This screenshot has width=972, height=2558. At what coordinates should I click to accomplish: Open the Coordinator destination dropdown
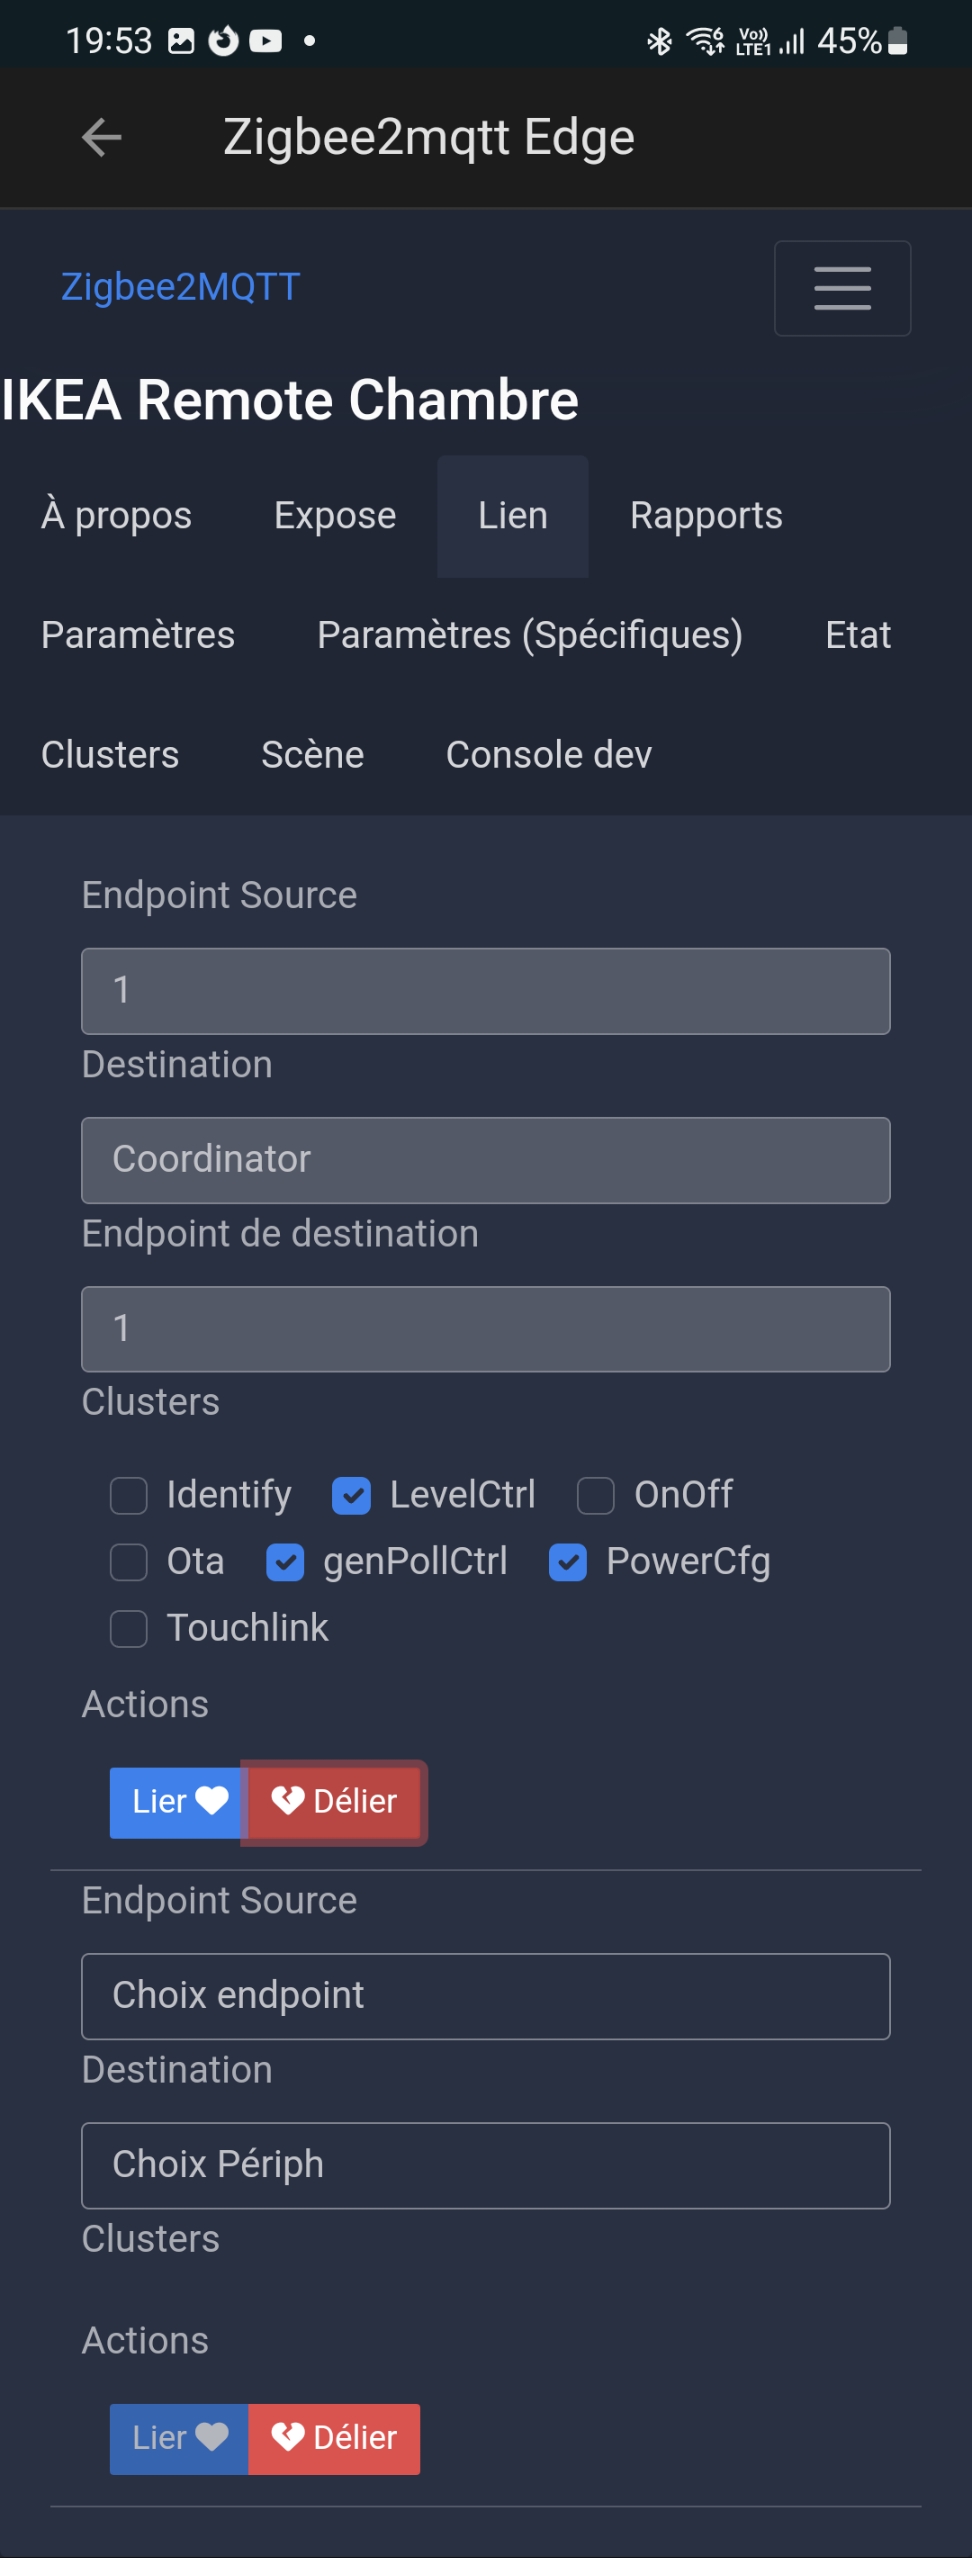pos(486,1160)
